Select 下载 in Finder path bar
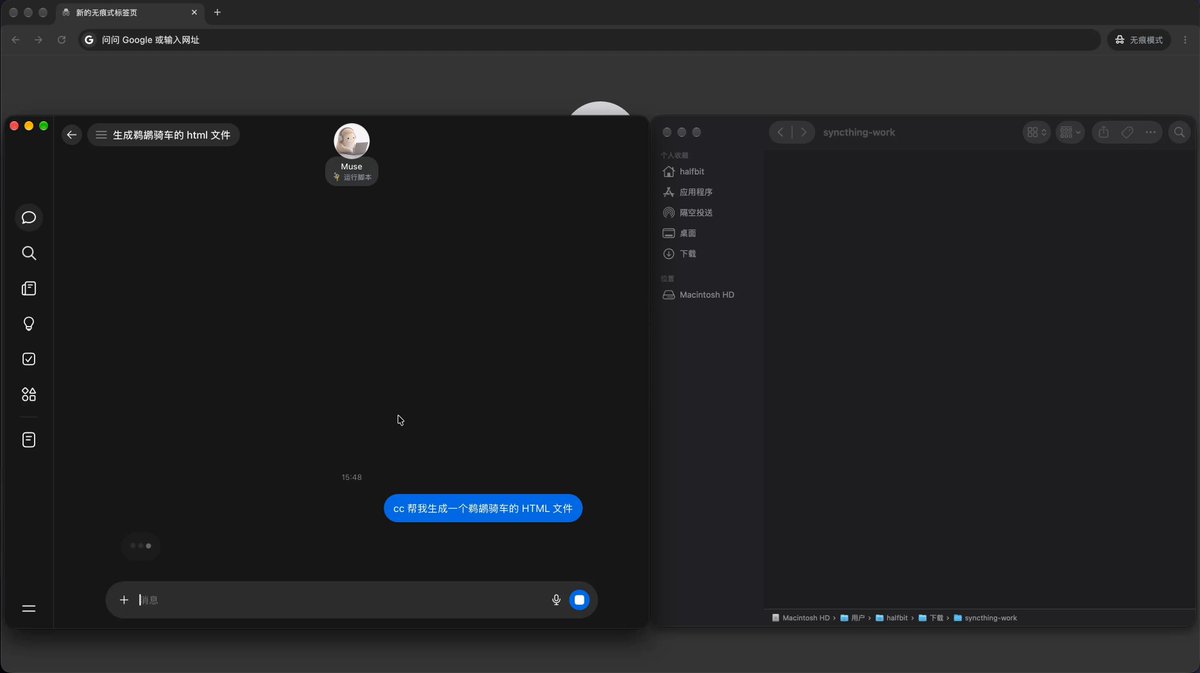1200x673 pixels. coord(931,618)
